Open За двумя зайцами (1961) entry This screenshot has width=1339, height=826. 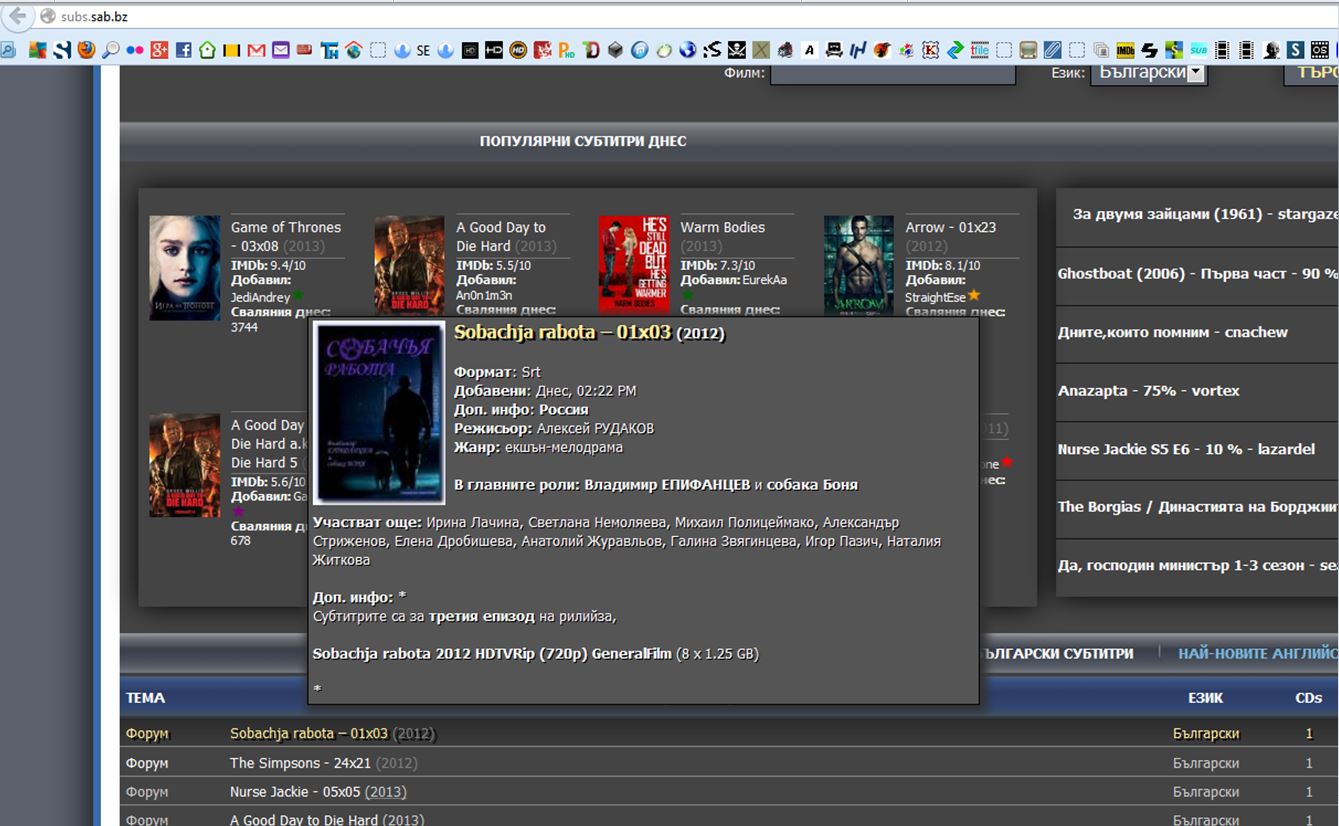click(x=1205, y=214)
